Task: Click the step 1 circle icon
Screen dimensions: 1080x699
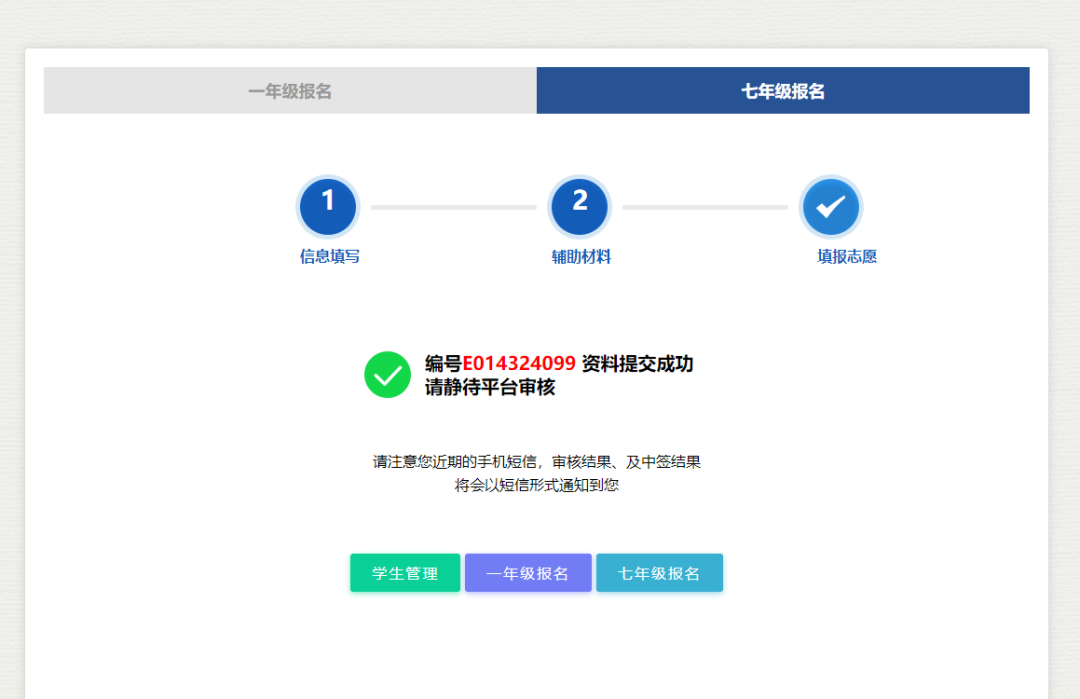Action: click(x=328, y=206)
